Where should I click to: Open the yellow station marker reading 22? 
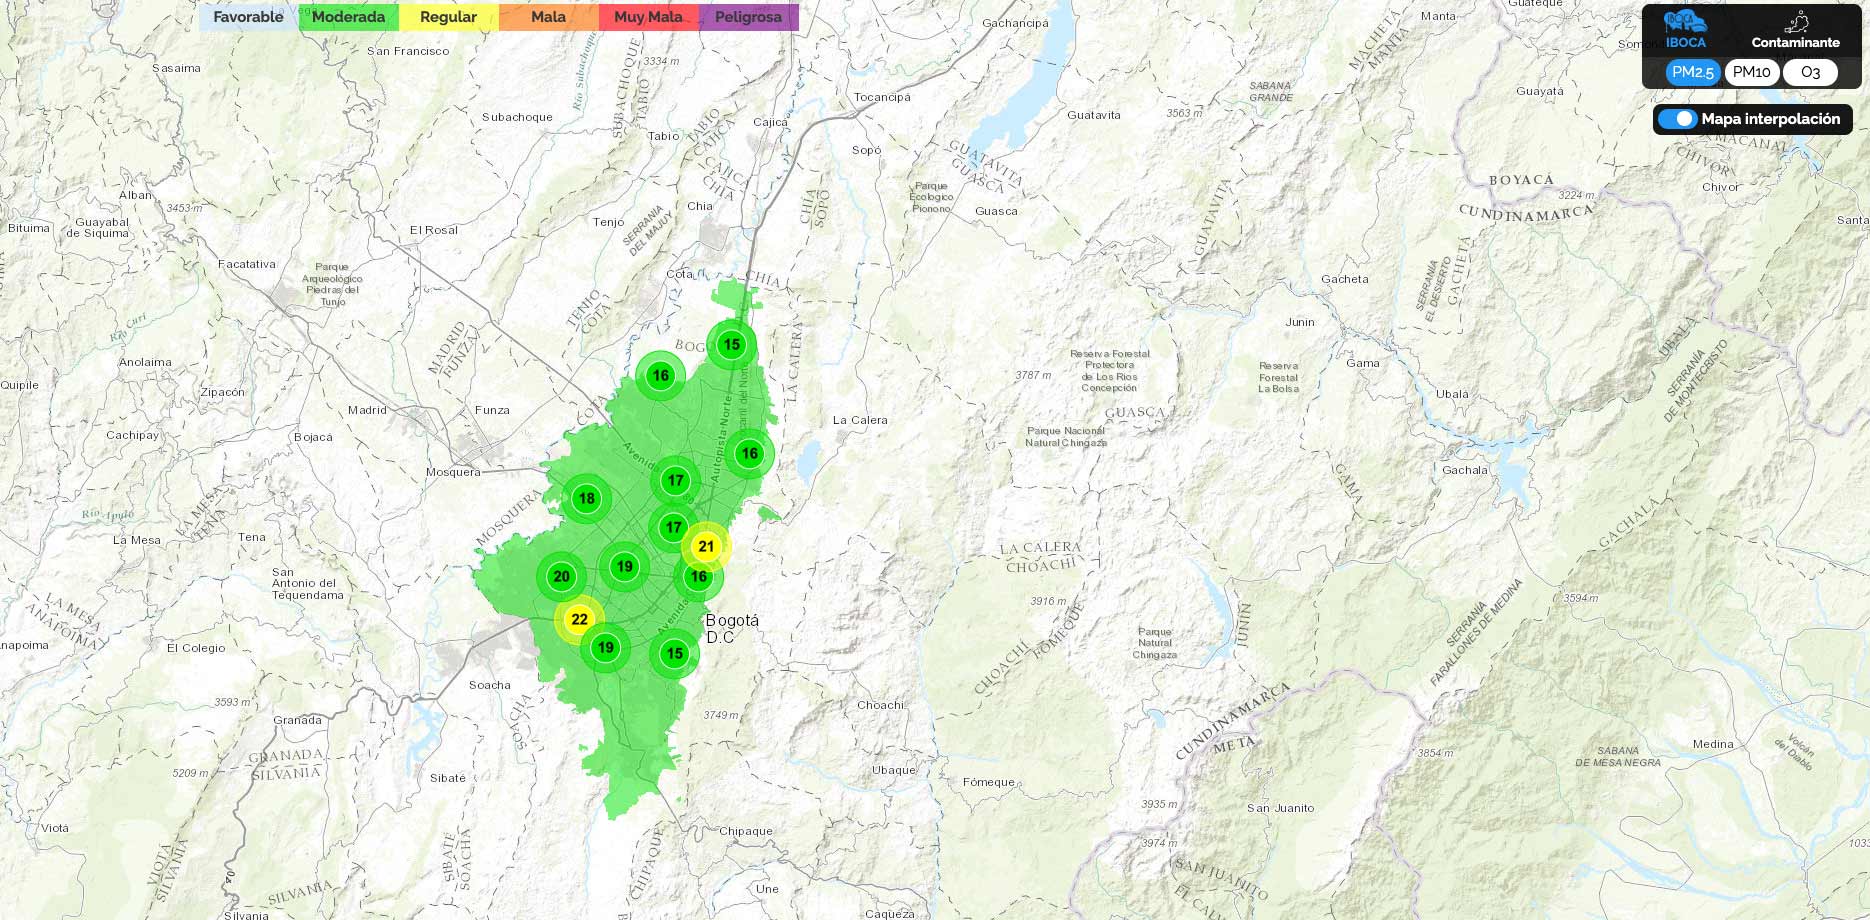579,619
